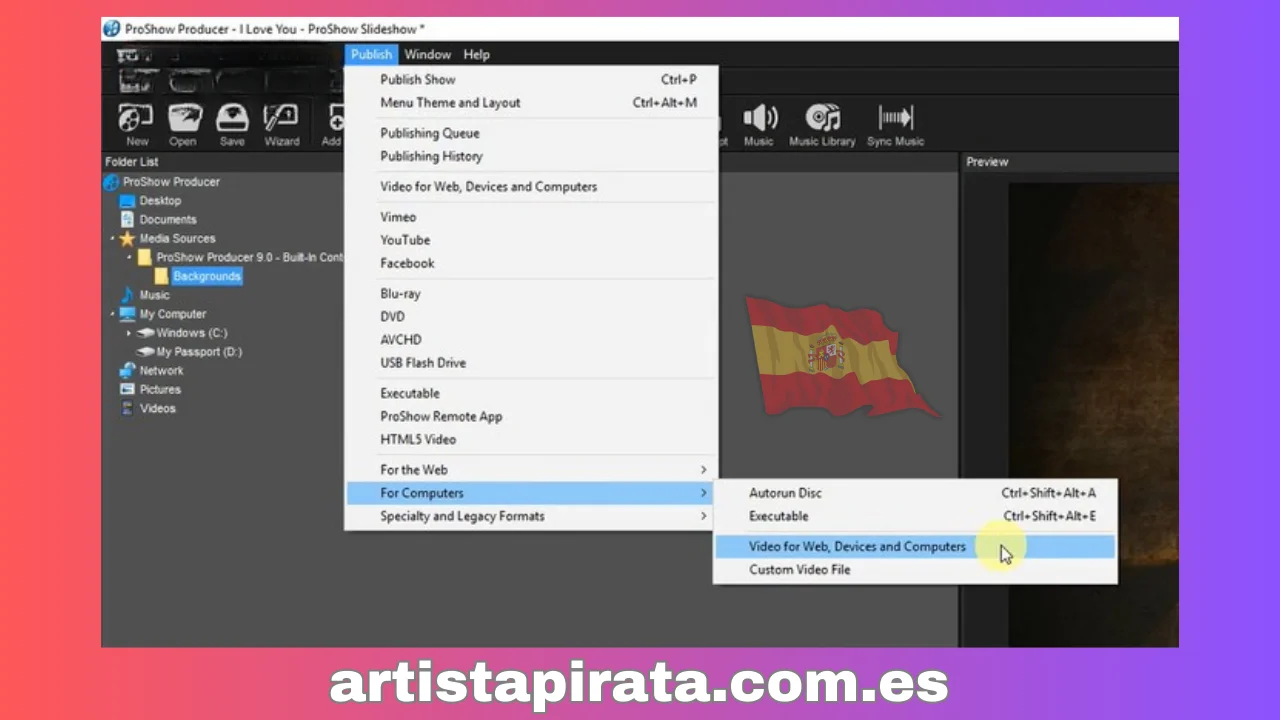
Task: Open Publishing History
Action: 531,156
